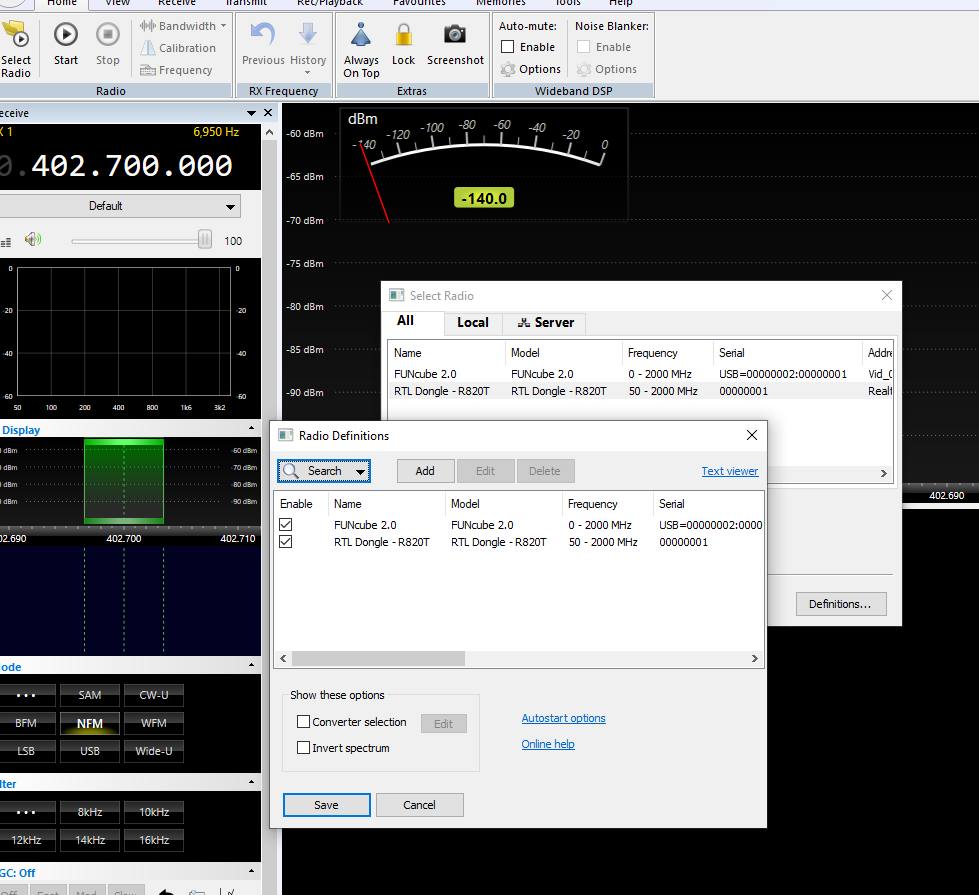Enable the Auto-mute checkbox
This screenshot has height=895, width=979.
coord(508,47)
